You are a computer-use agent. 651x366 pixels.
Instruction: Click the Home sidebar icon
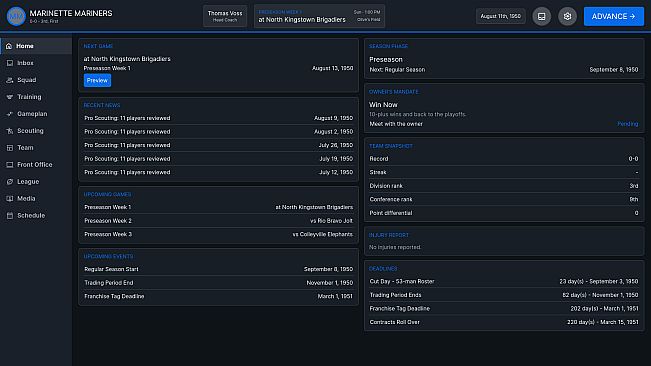[x=9, y=46]
